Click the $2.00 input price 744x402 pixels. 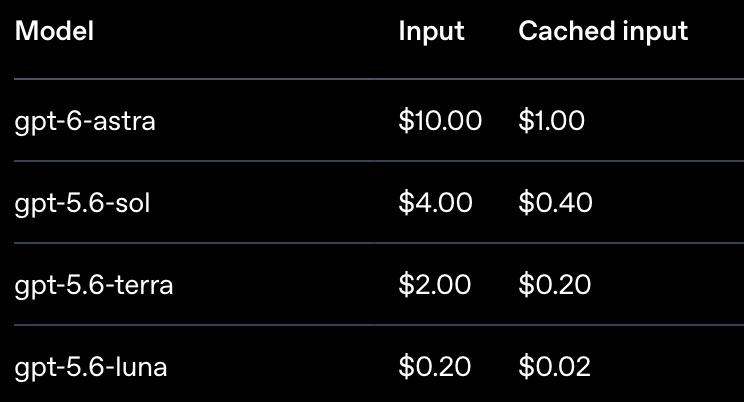(x=435, y=285)
